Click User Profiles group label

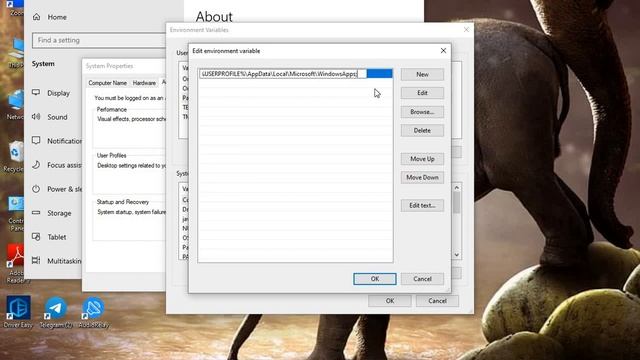(111, 156)
